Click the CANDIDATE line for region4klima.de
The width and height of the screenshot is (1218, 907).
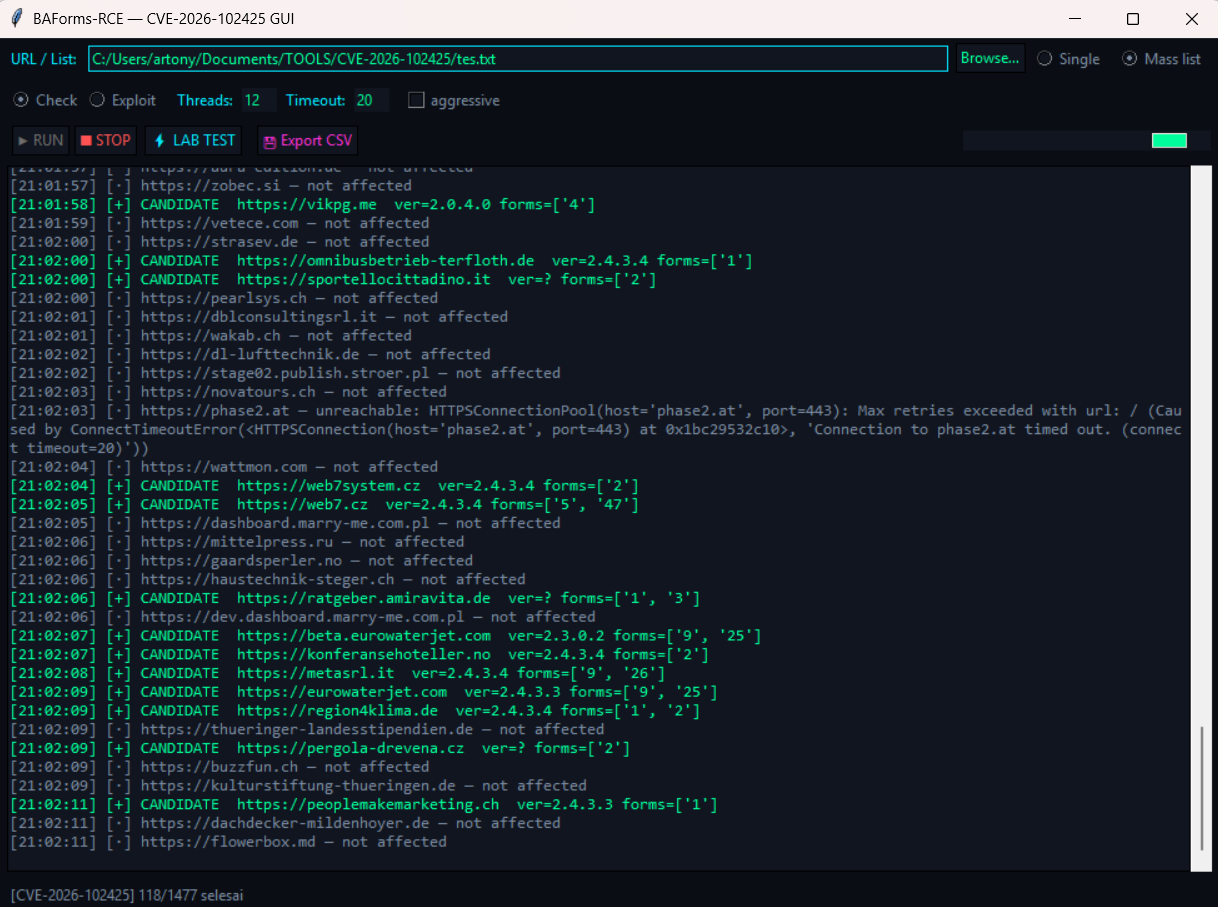pos(355,711)
